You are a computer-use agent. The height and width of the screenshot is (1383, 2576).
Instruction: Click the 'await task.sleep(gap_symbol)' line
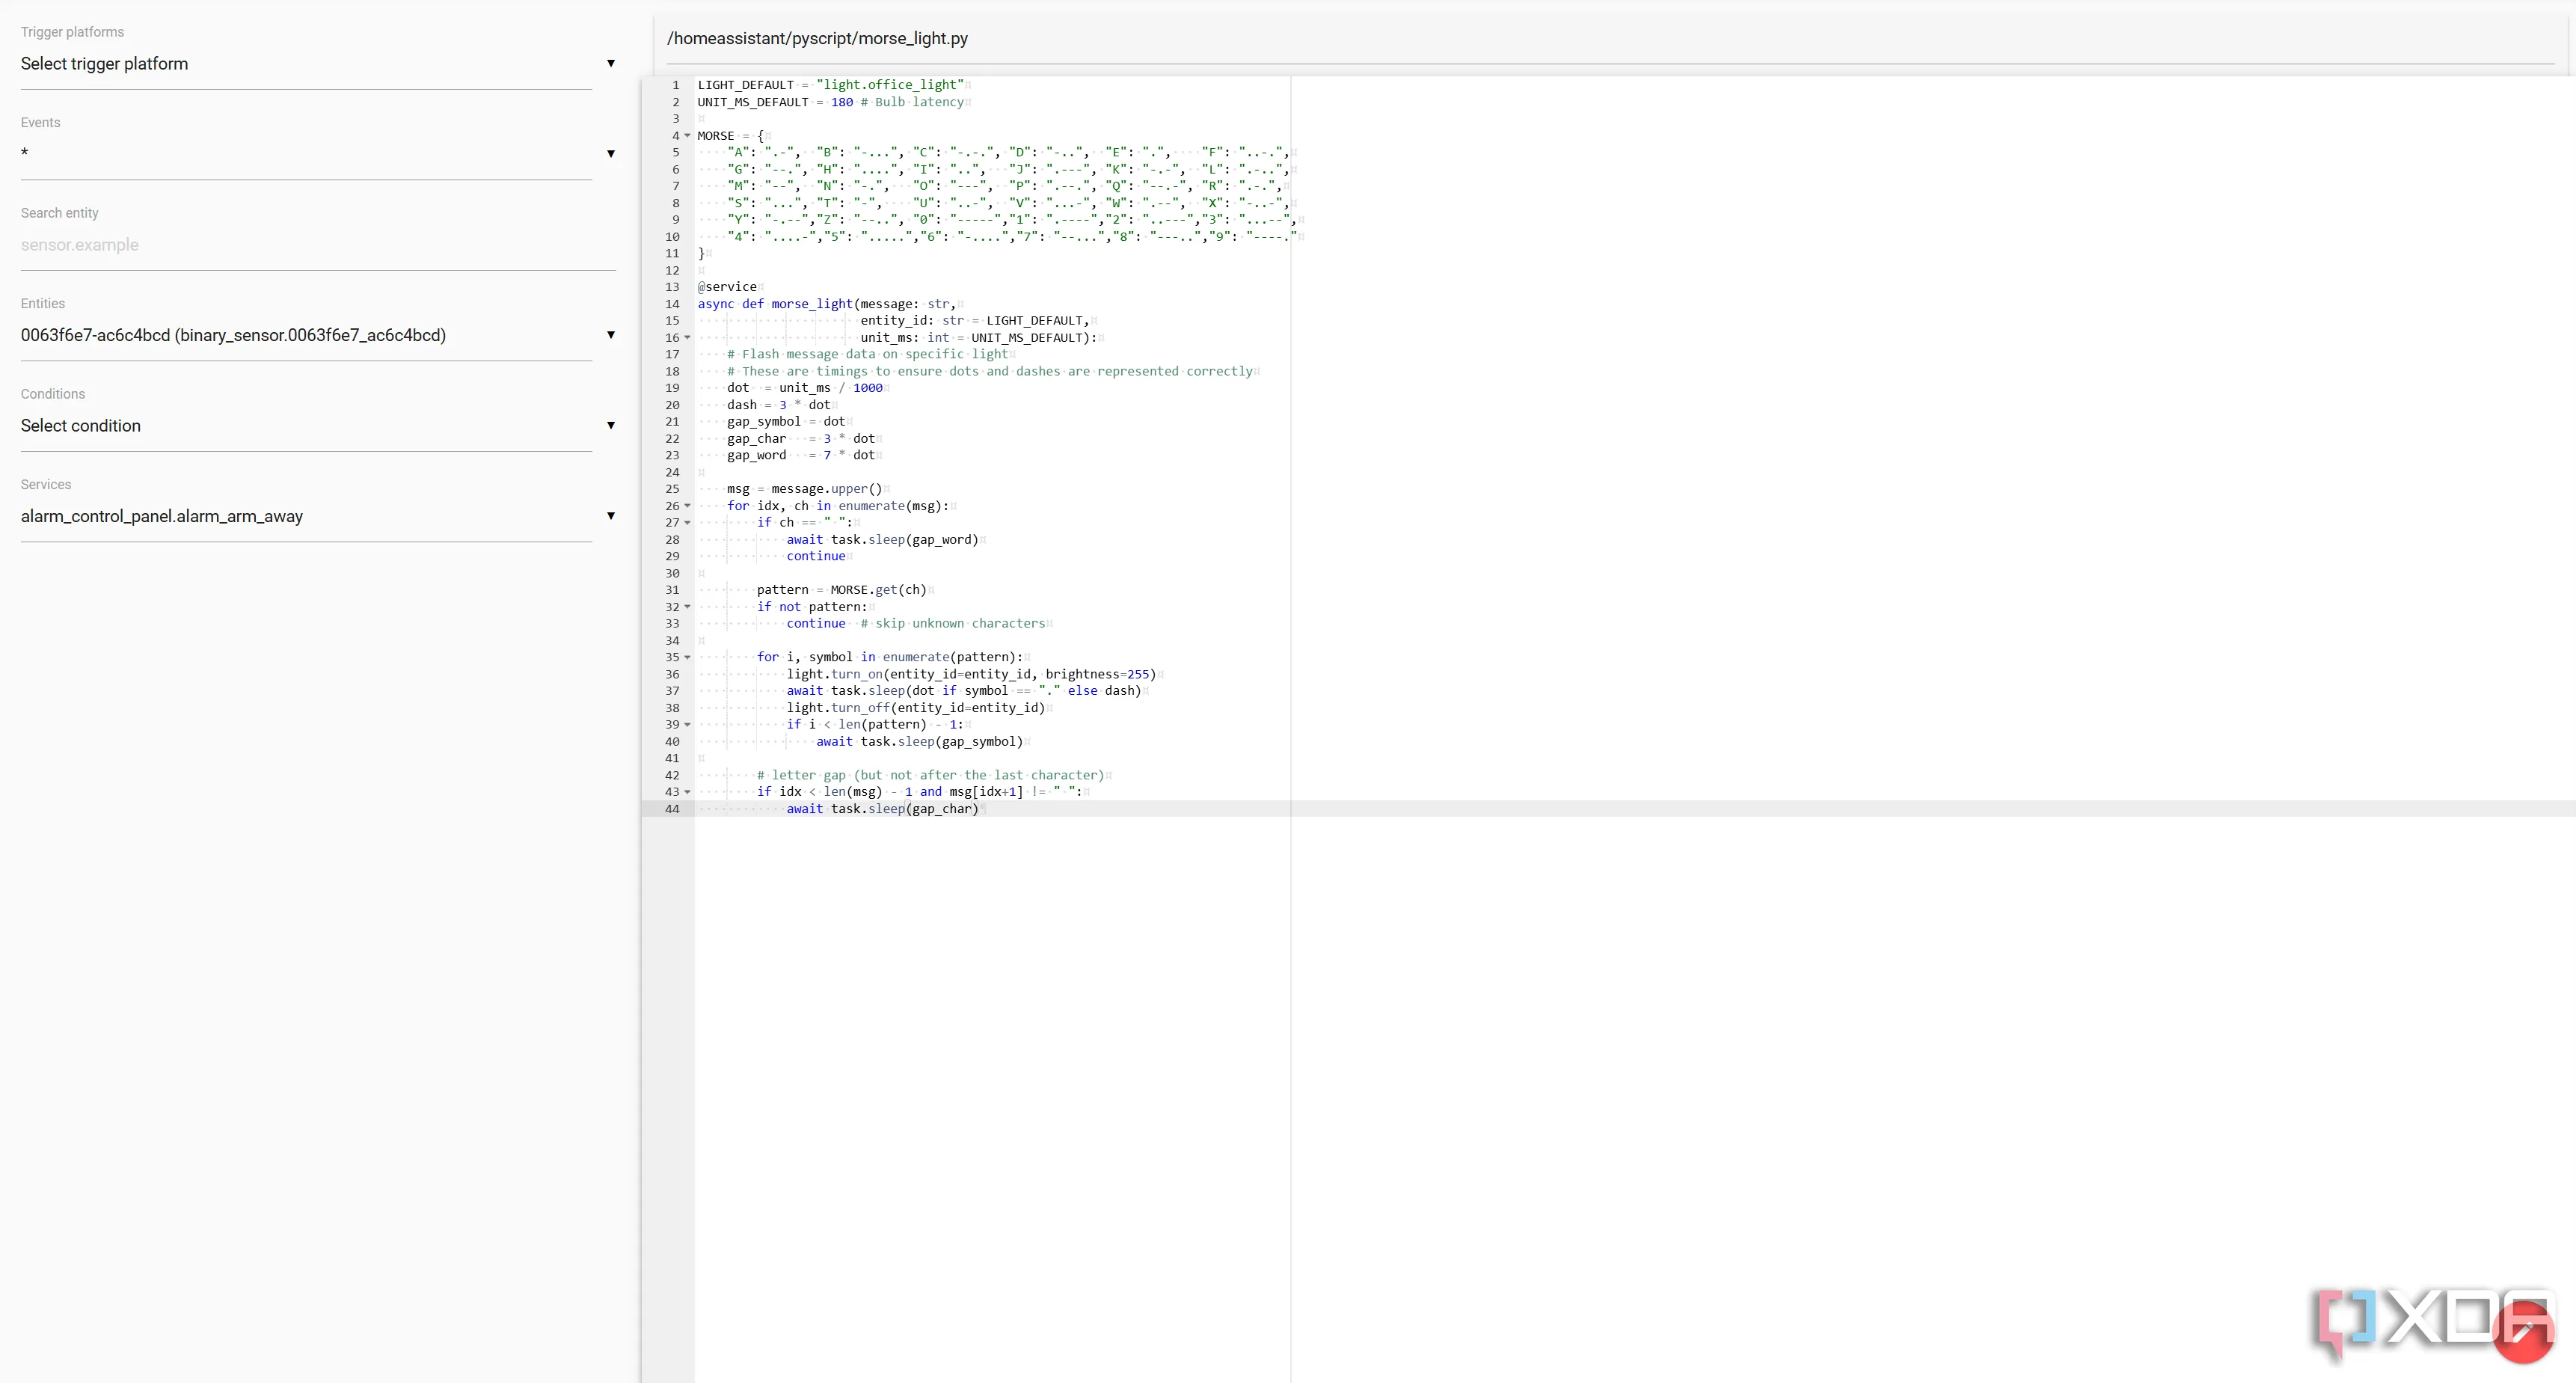920,742
